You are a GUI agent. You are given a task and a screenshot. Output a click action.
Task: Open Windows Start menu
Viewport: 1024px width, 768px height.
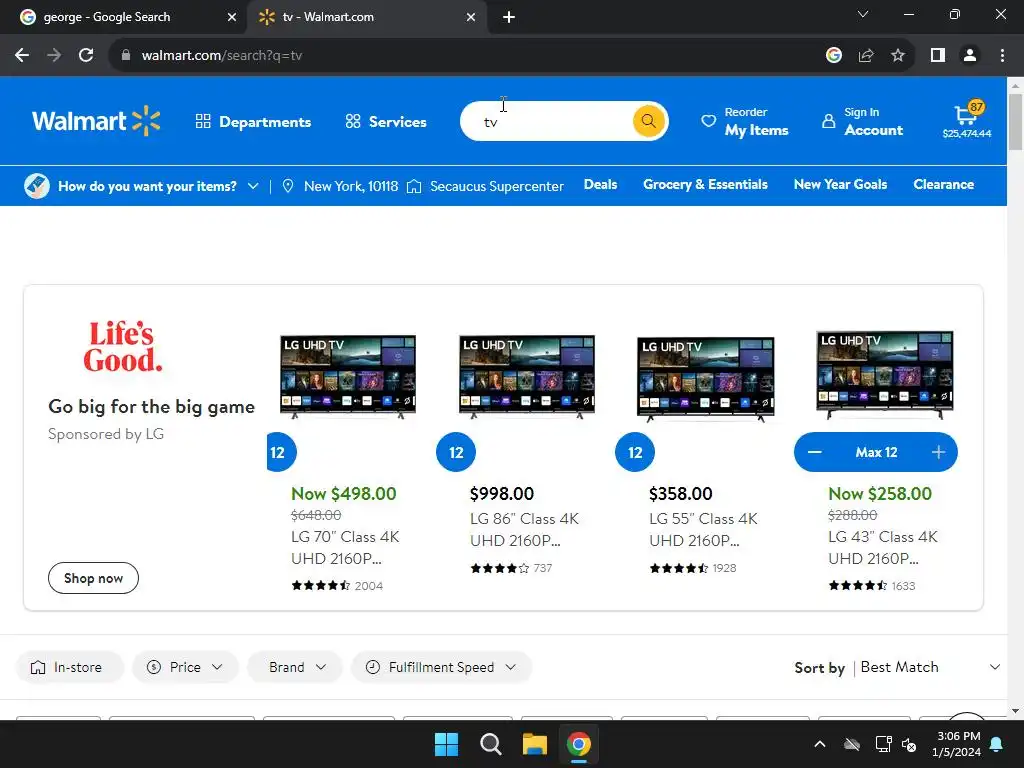(447, 744)
